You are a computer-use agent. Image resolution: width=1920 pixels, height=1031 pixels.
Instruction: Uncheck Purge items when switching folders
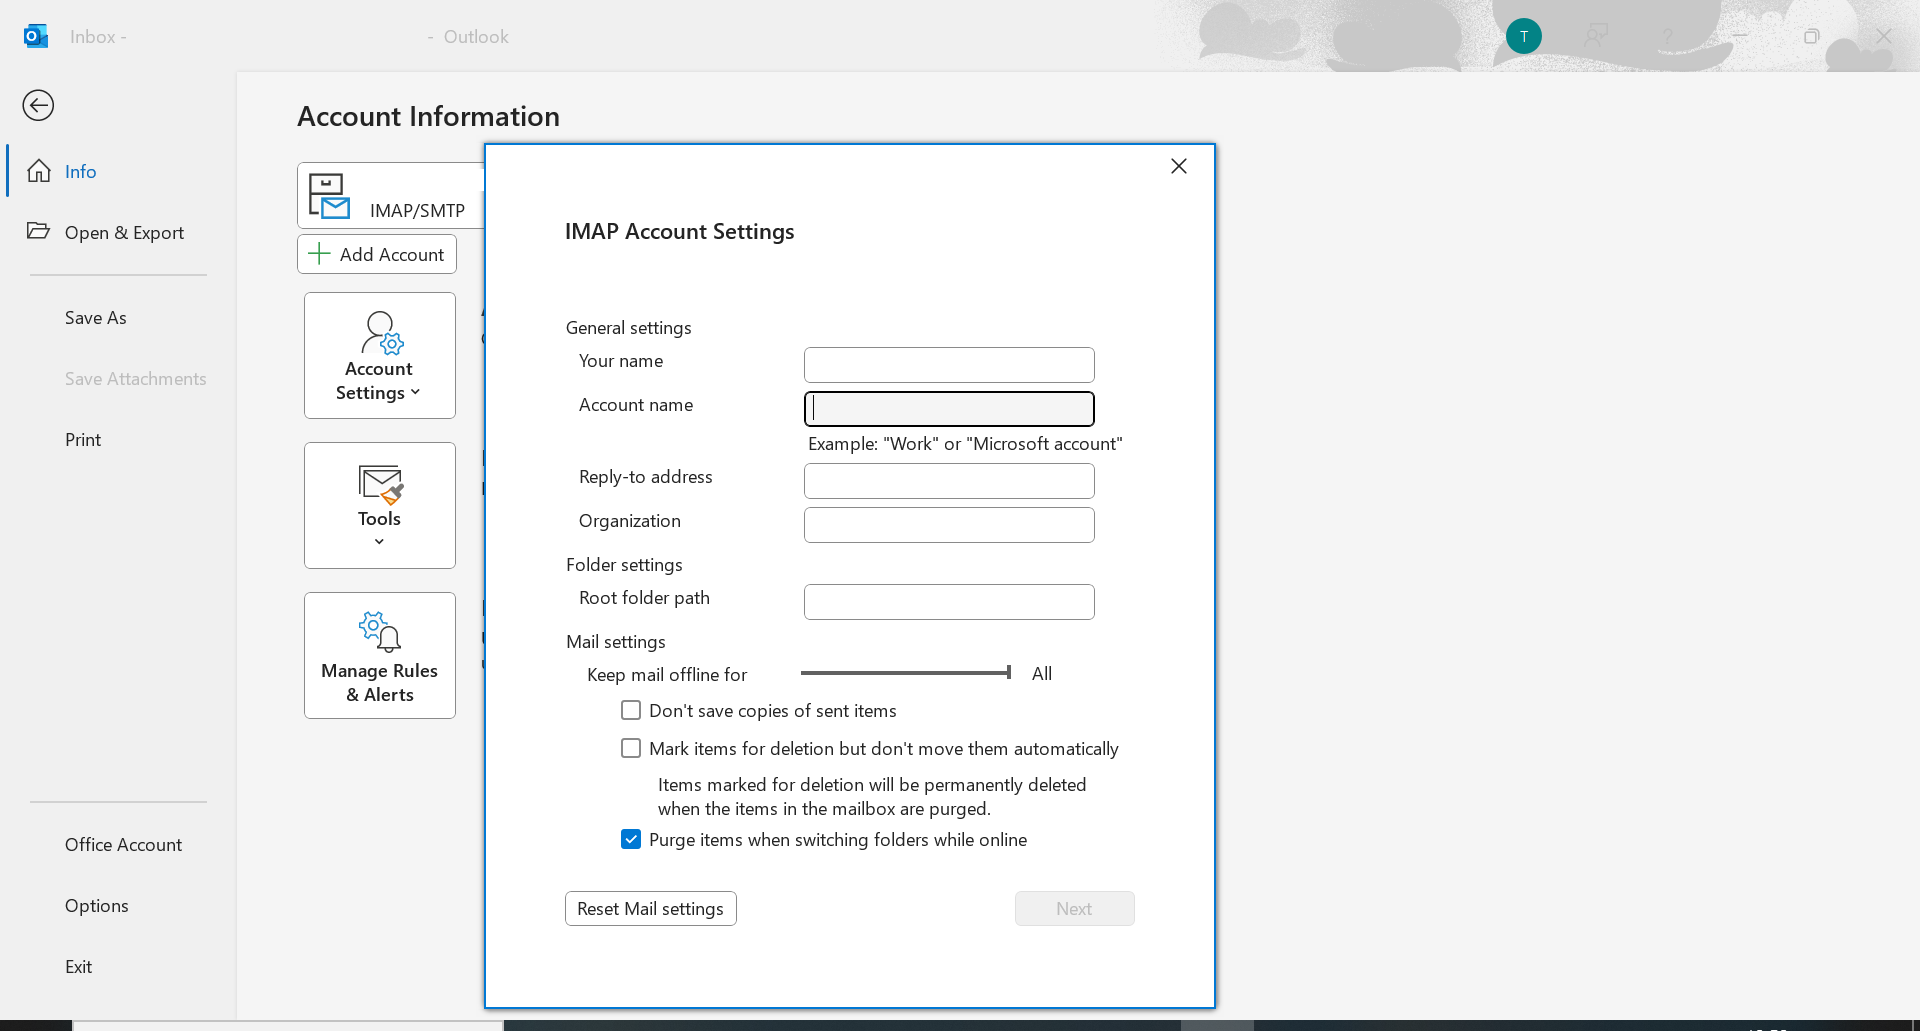(631, 839)
